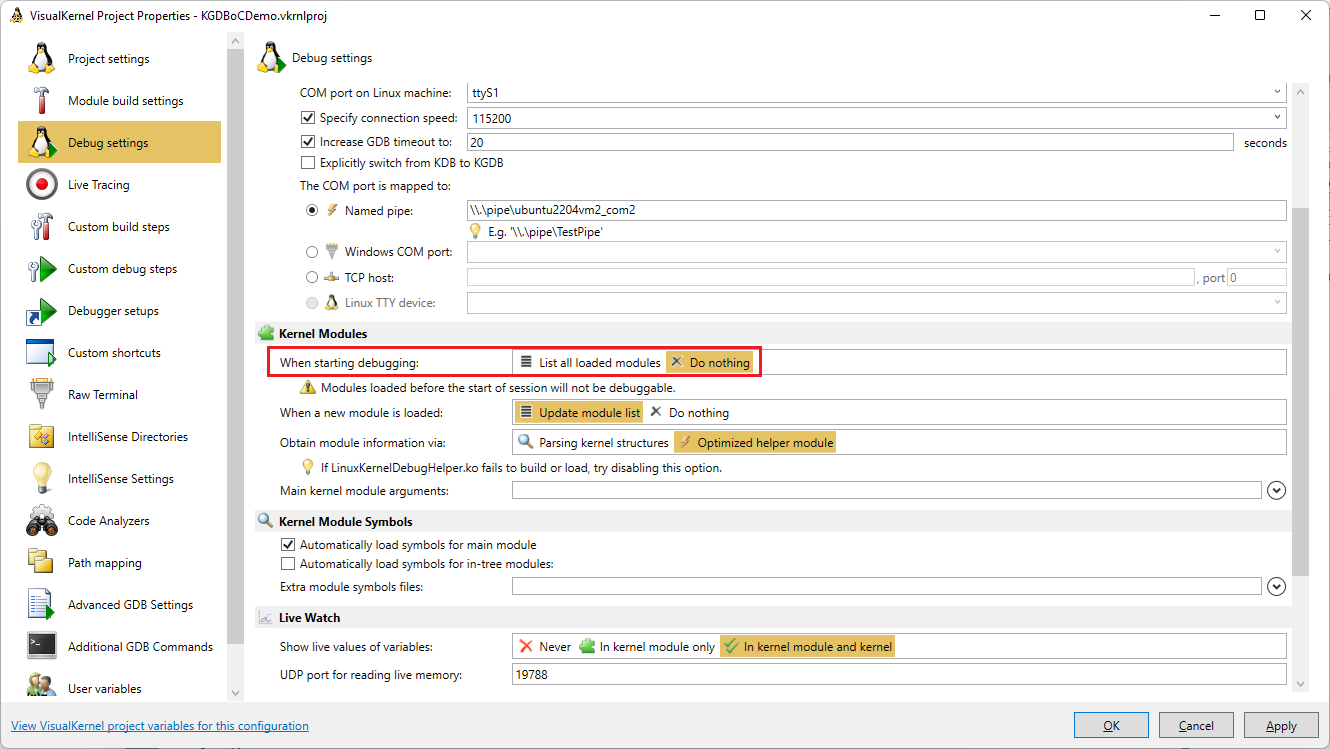
Task: Select Optimized helper module option
Action: [755, 442]
